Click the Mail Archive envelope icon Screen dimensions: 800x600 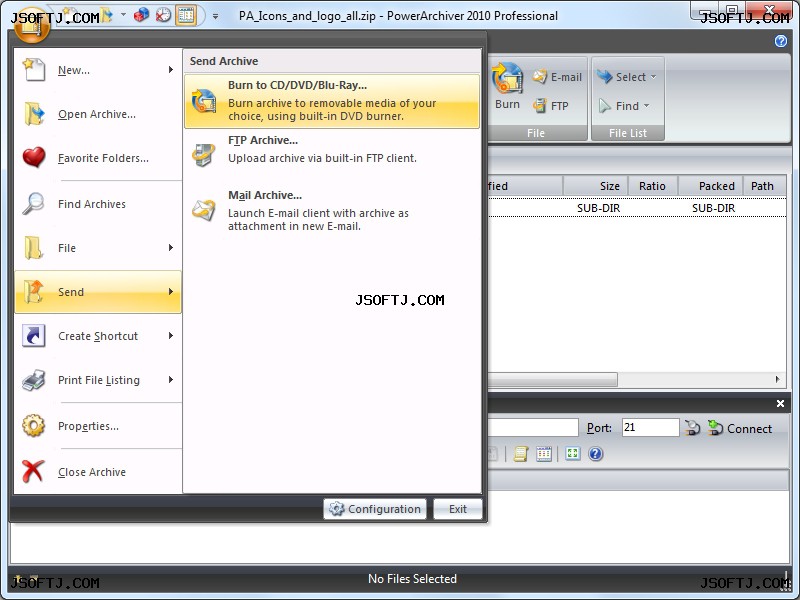pos(204,210)
